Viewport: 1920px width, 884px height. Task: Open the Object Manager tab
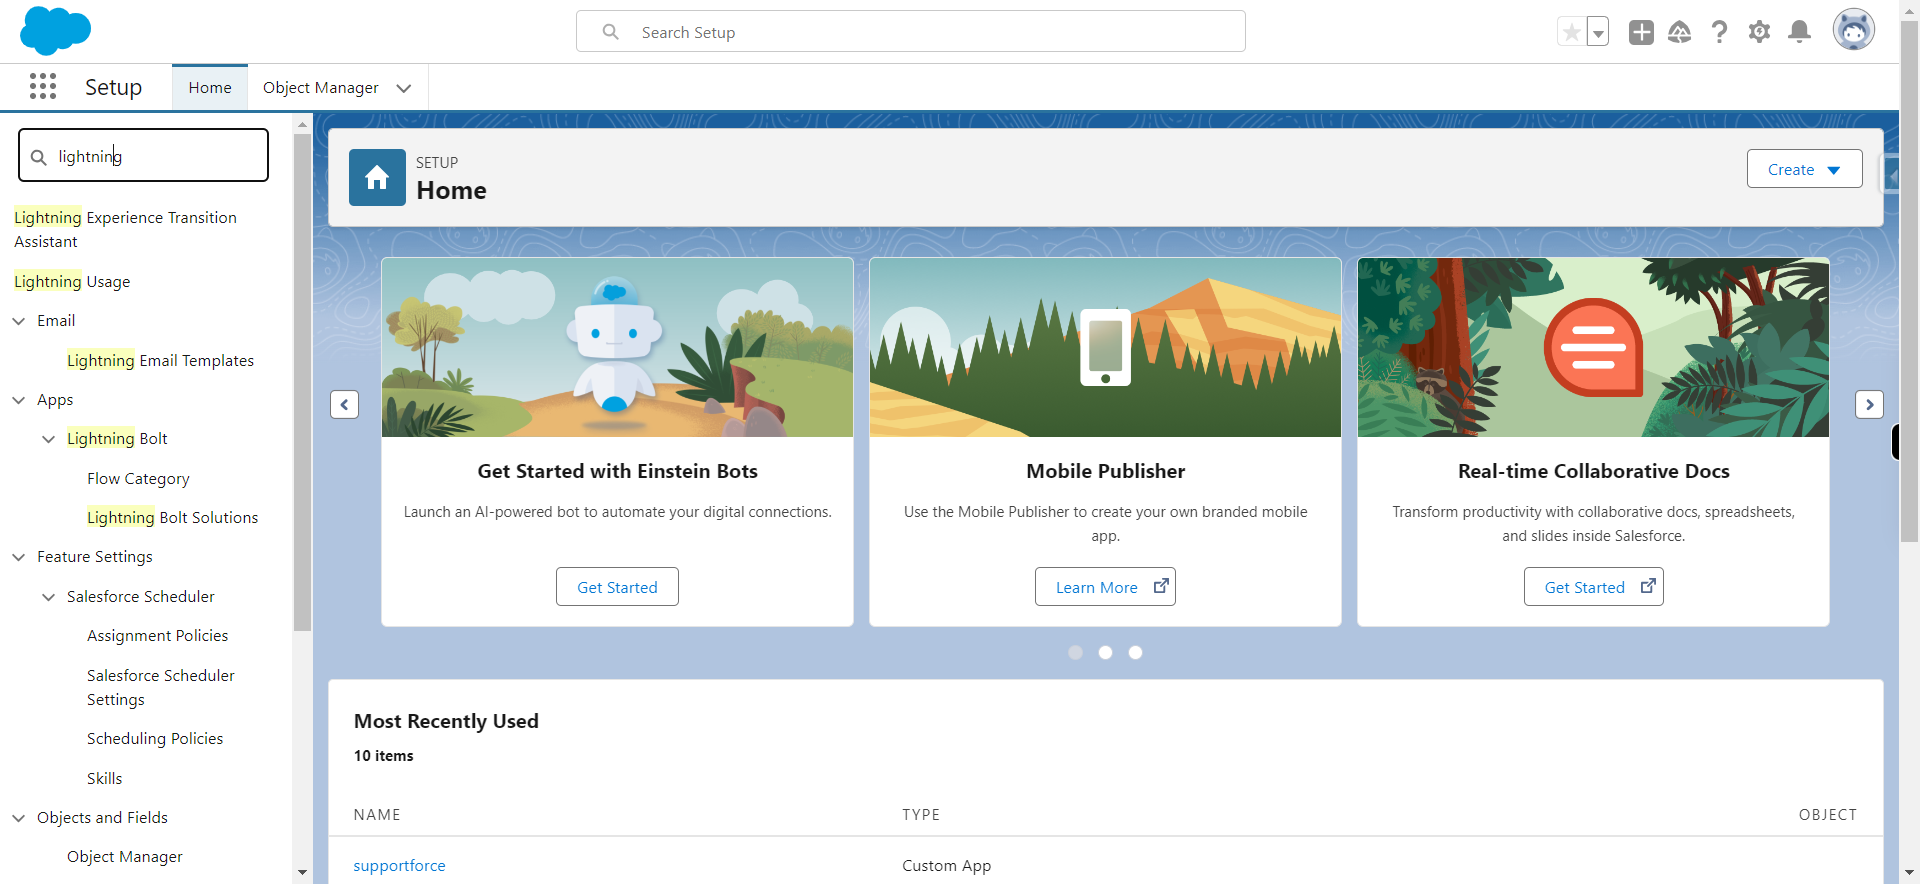click(x=320, y=87)
